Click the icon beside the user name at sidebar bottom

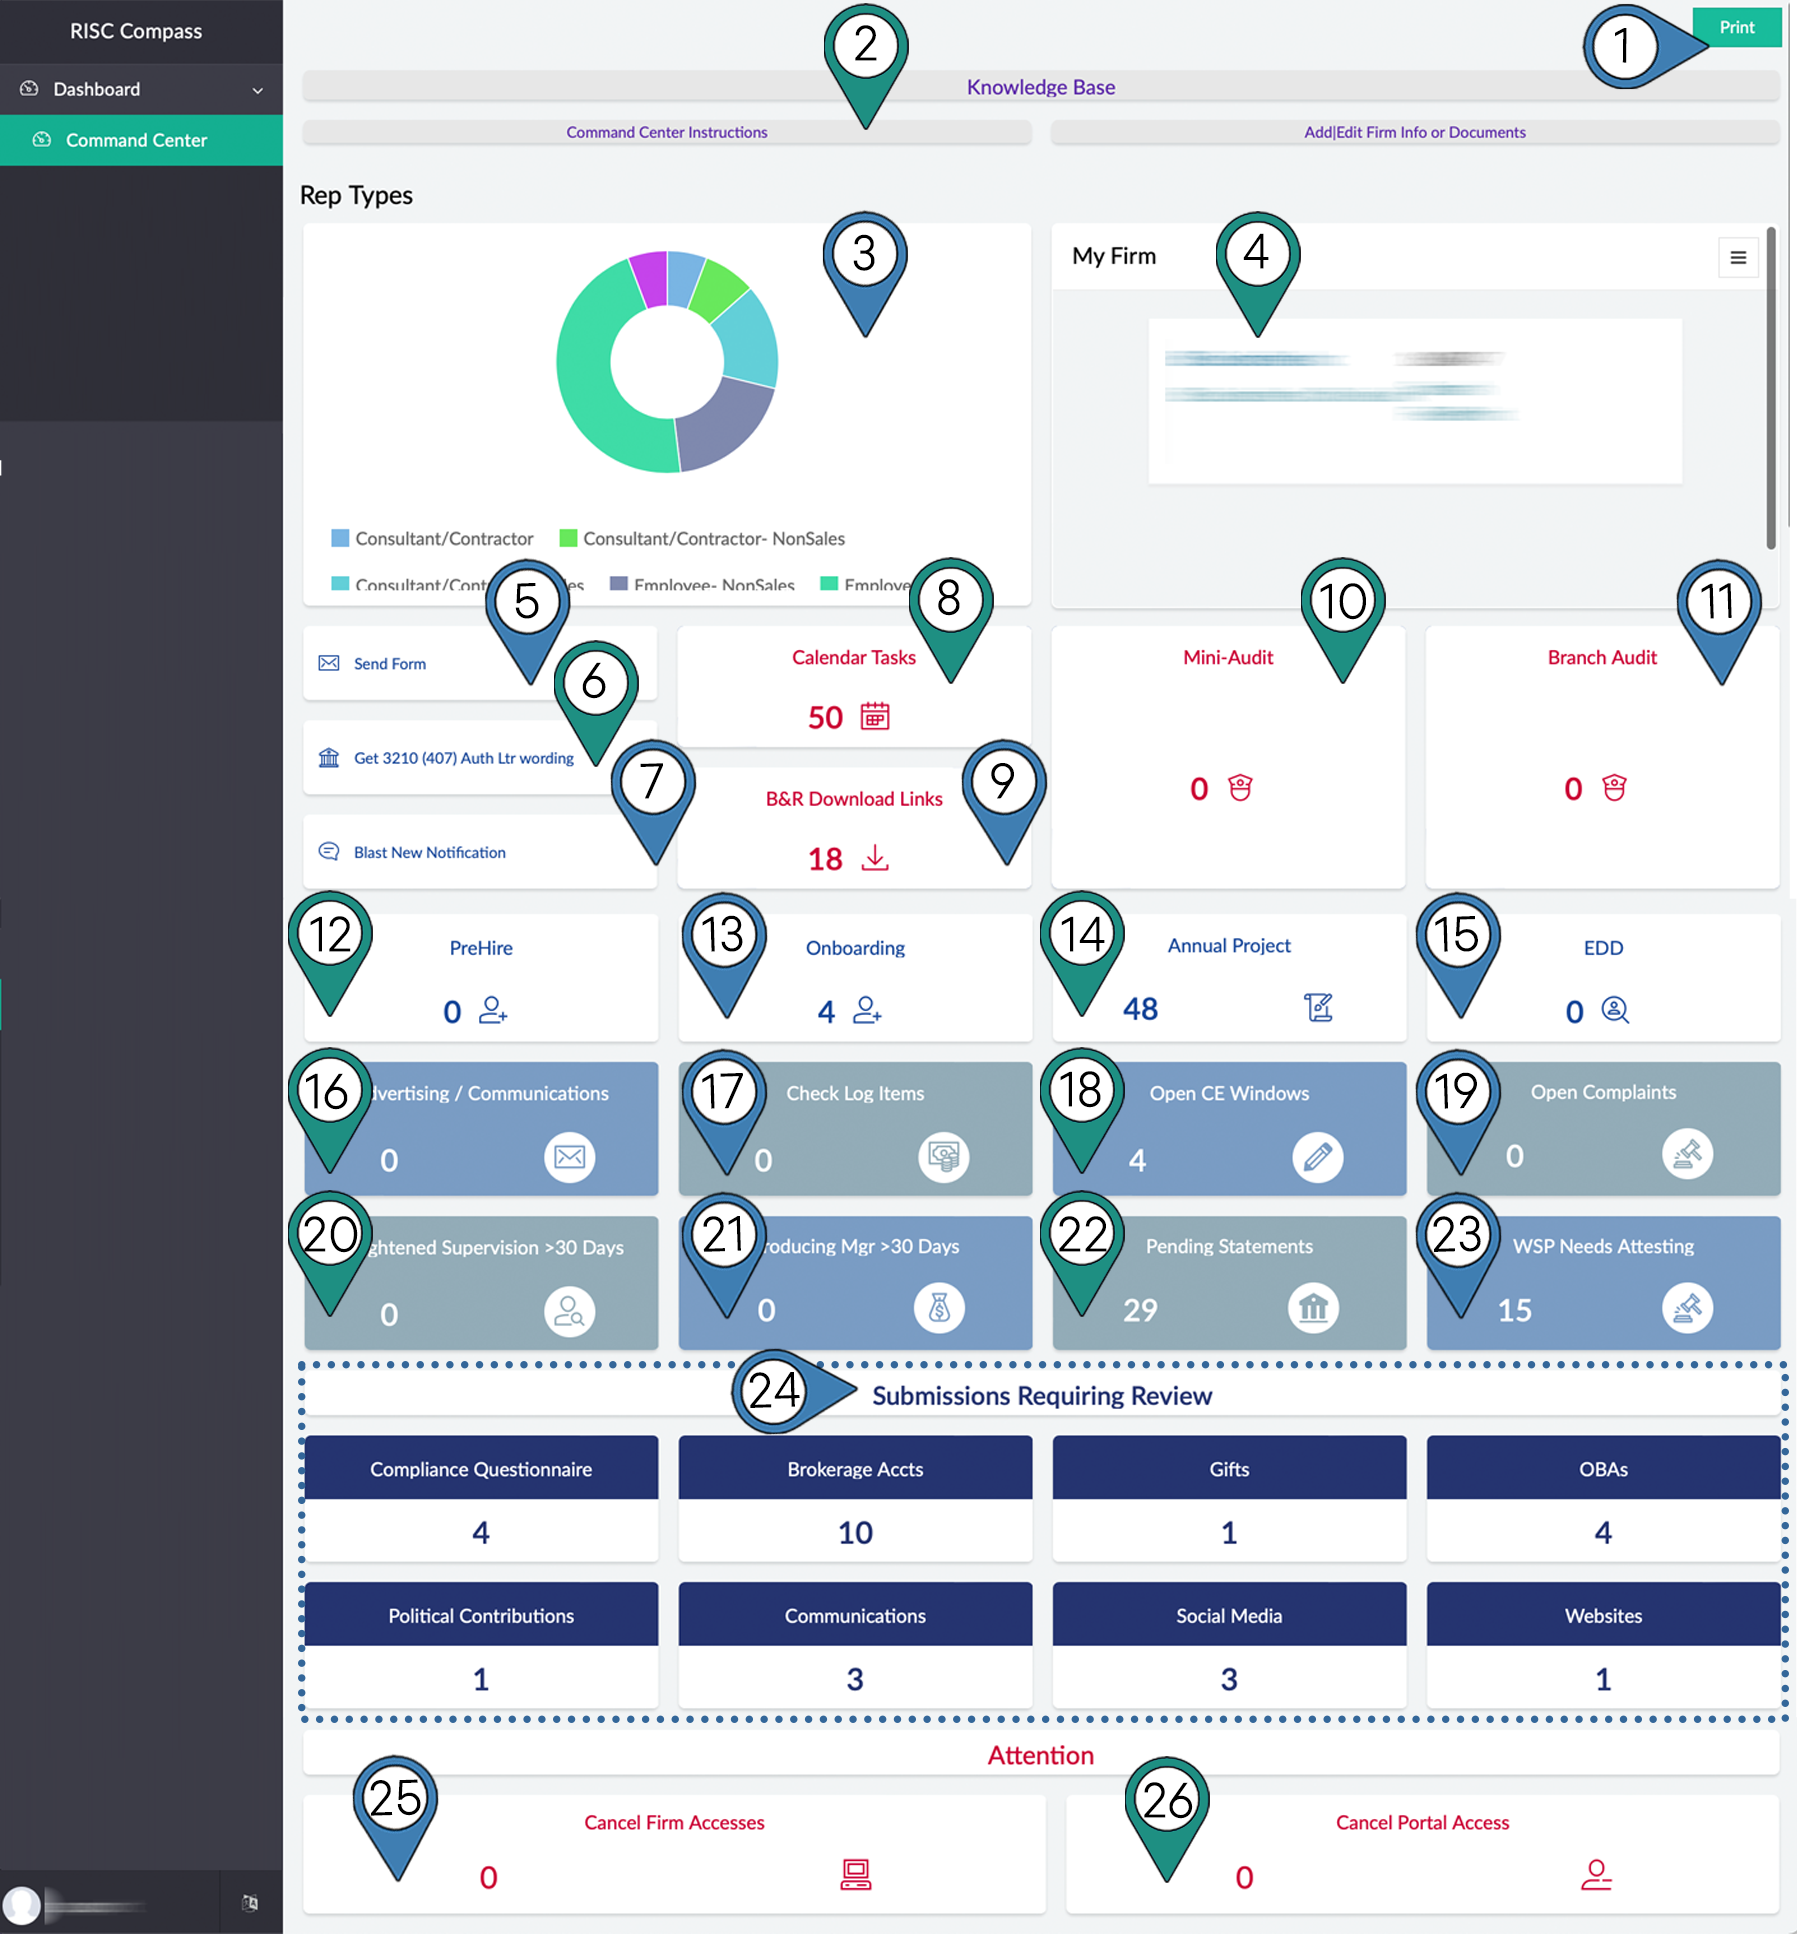click(250, 1902)
